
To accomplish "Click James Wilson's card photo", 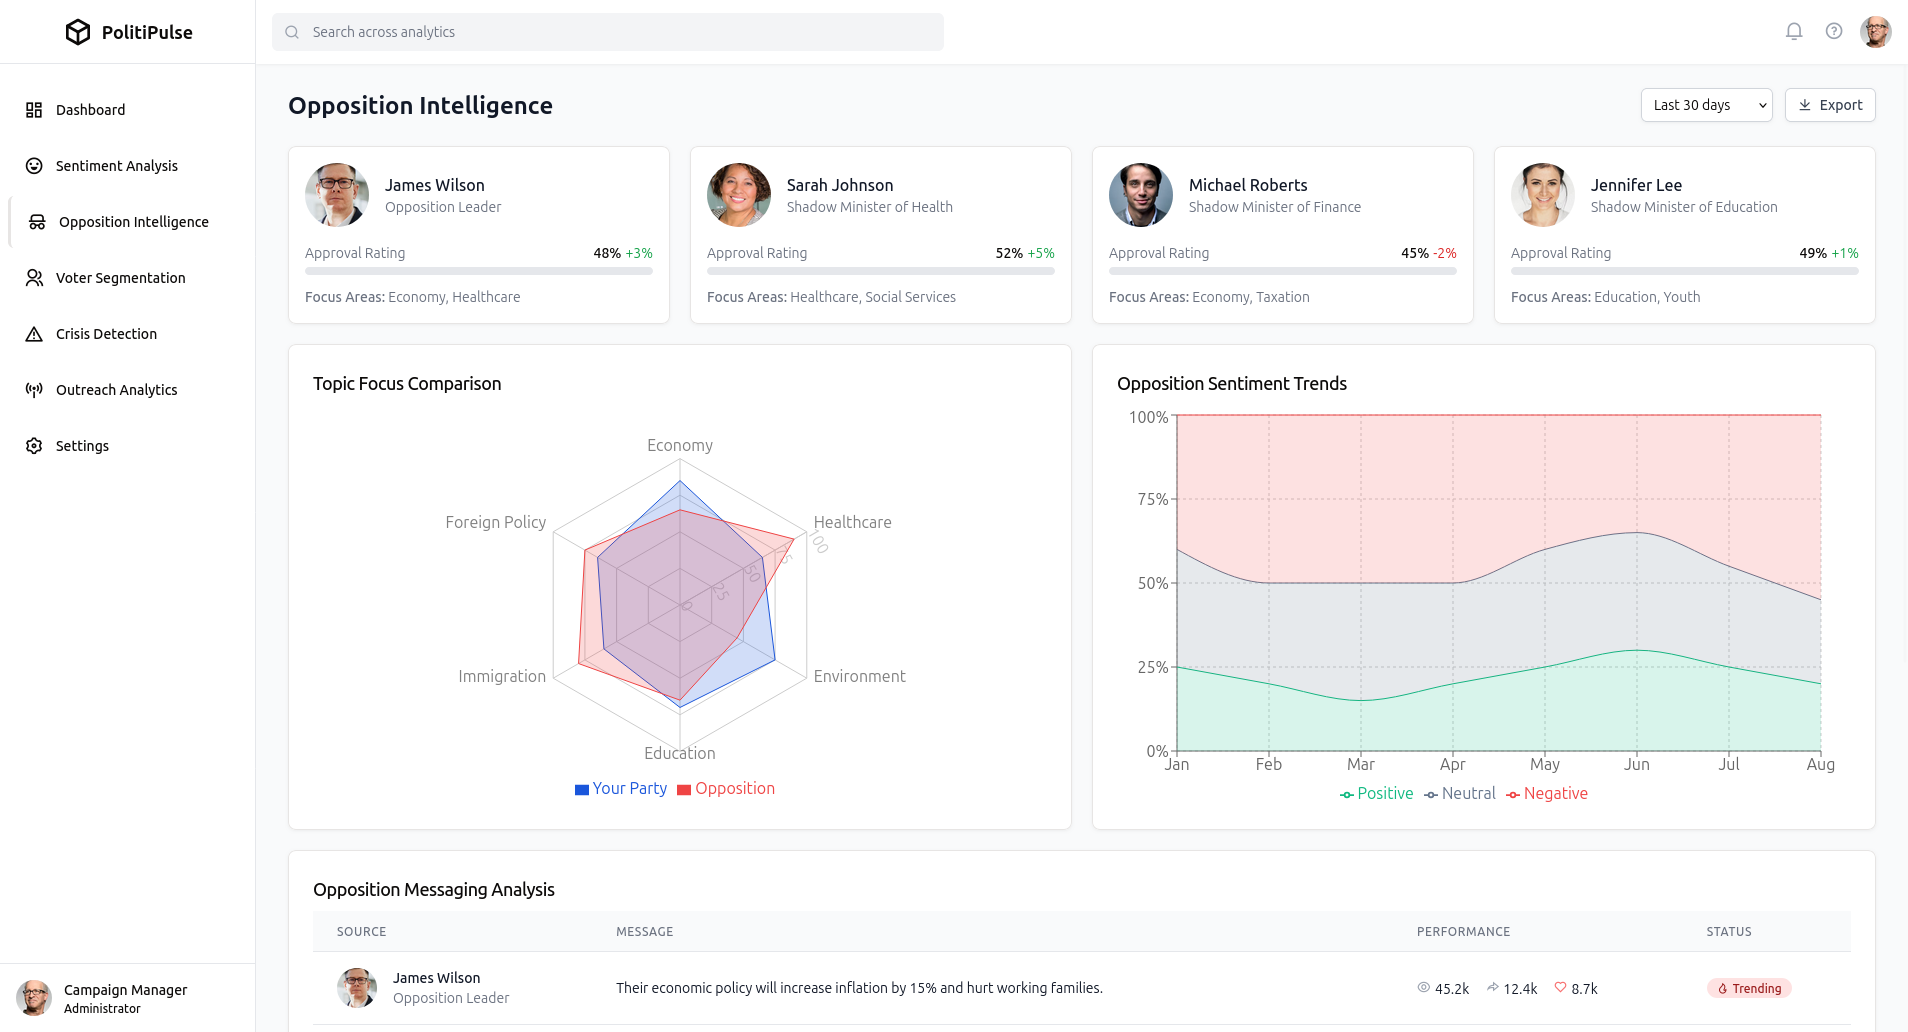I will point(337,195).
